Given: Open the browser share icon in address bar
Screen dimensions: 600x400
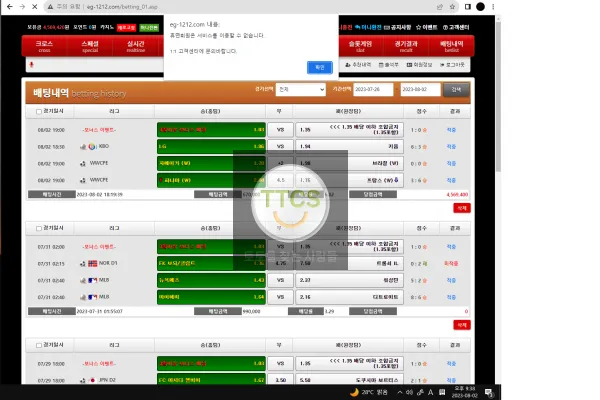Looking at the screenshot, I should coord(440,7).
